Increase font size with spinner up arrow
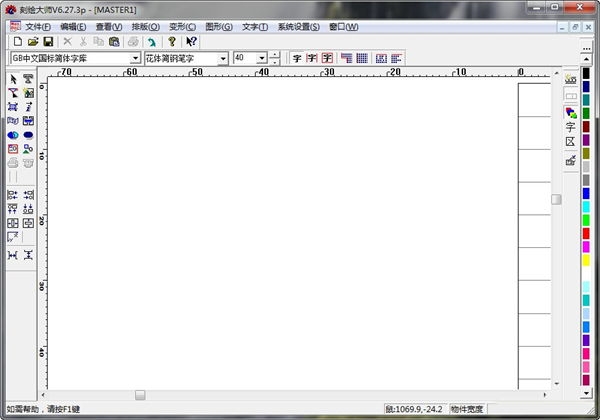Viewport: 600px width, 420px height. point(275,55)
